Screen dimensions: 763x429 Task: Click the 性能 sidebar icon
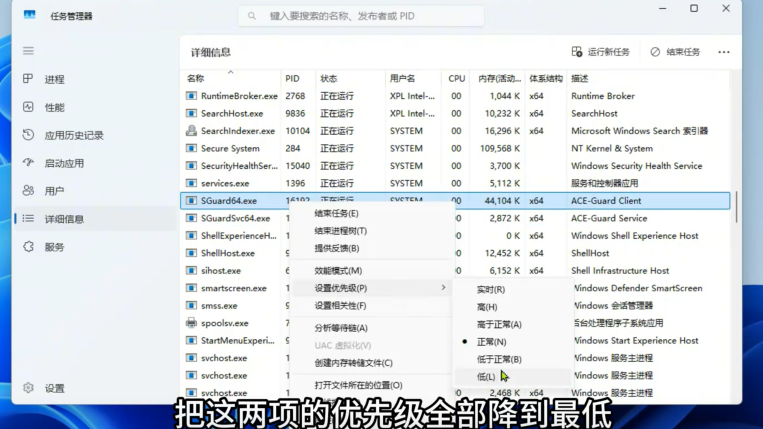pos(28,107)
